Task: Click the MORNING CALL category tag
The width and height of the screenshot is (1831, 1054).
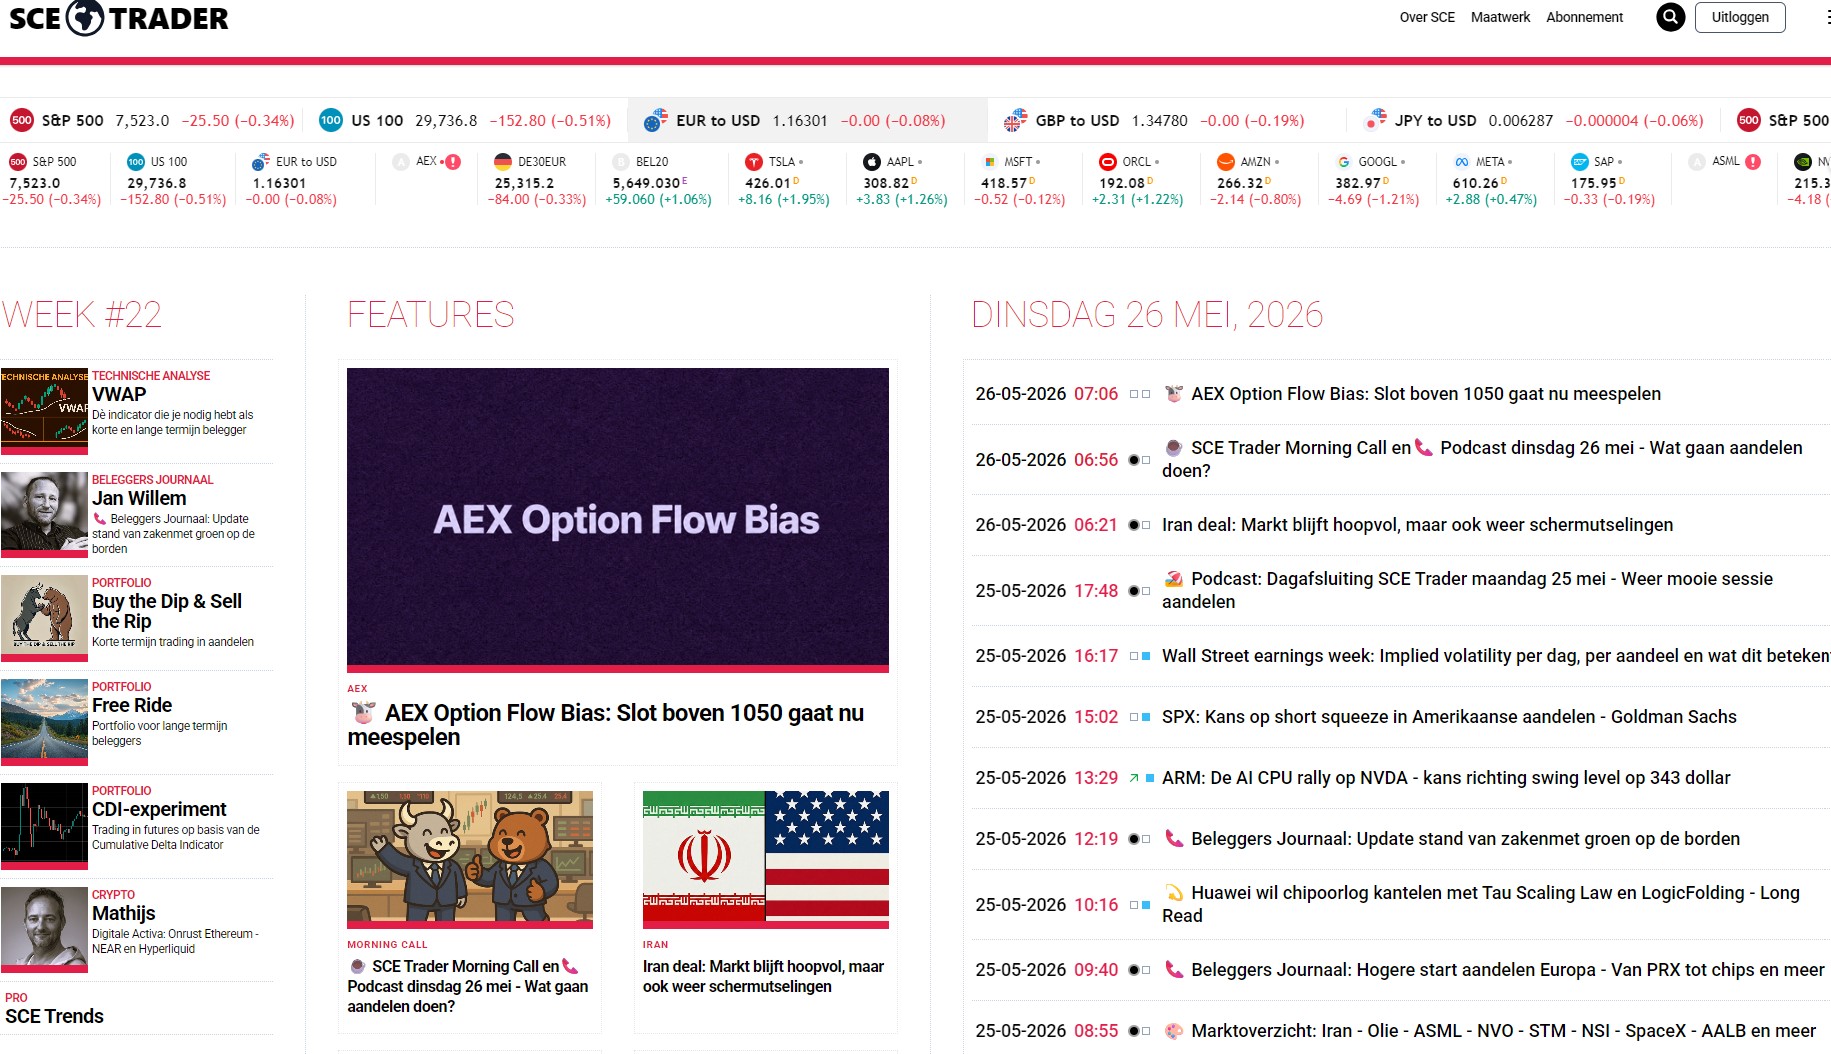Action: coord(387,945)
